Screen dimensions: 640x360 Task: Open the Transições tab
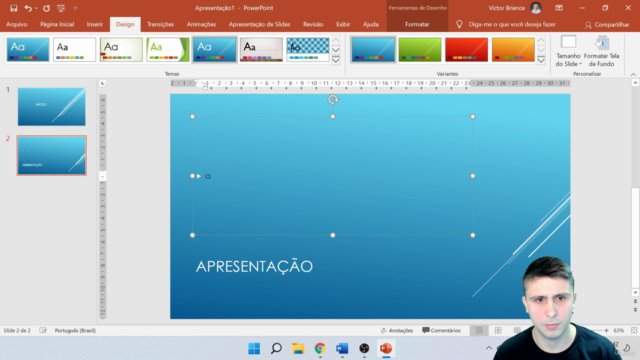coord(160,24)
